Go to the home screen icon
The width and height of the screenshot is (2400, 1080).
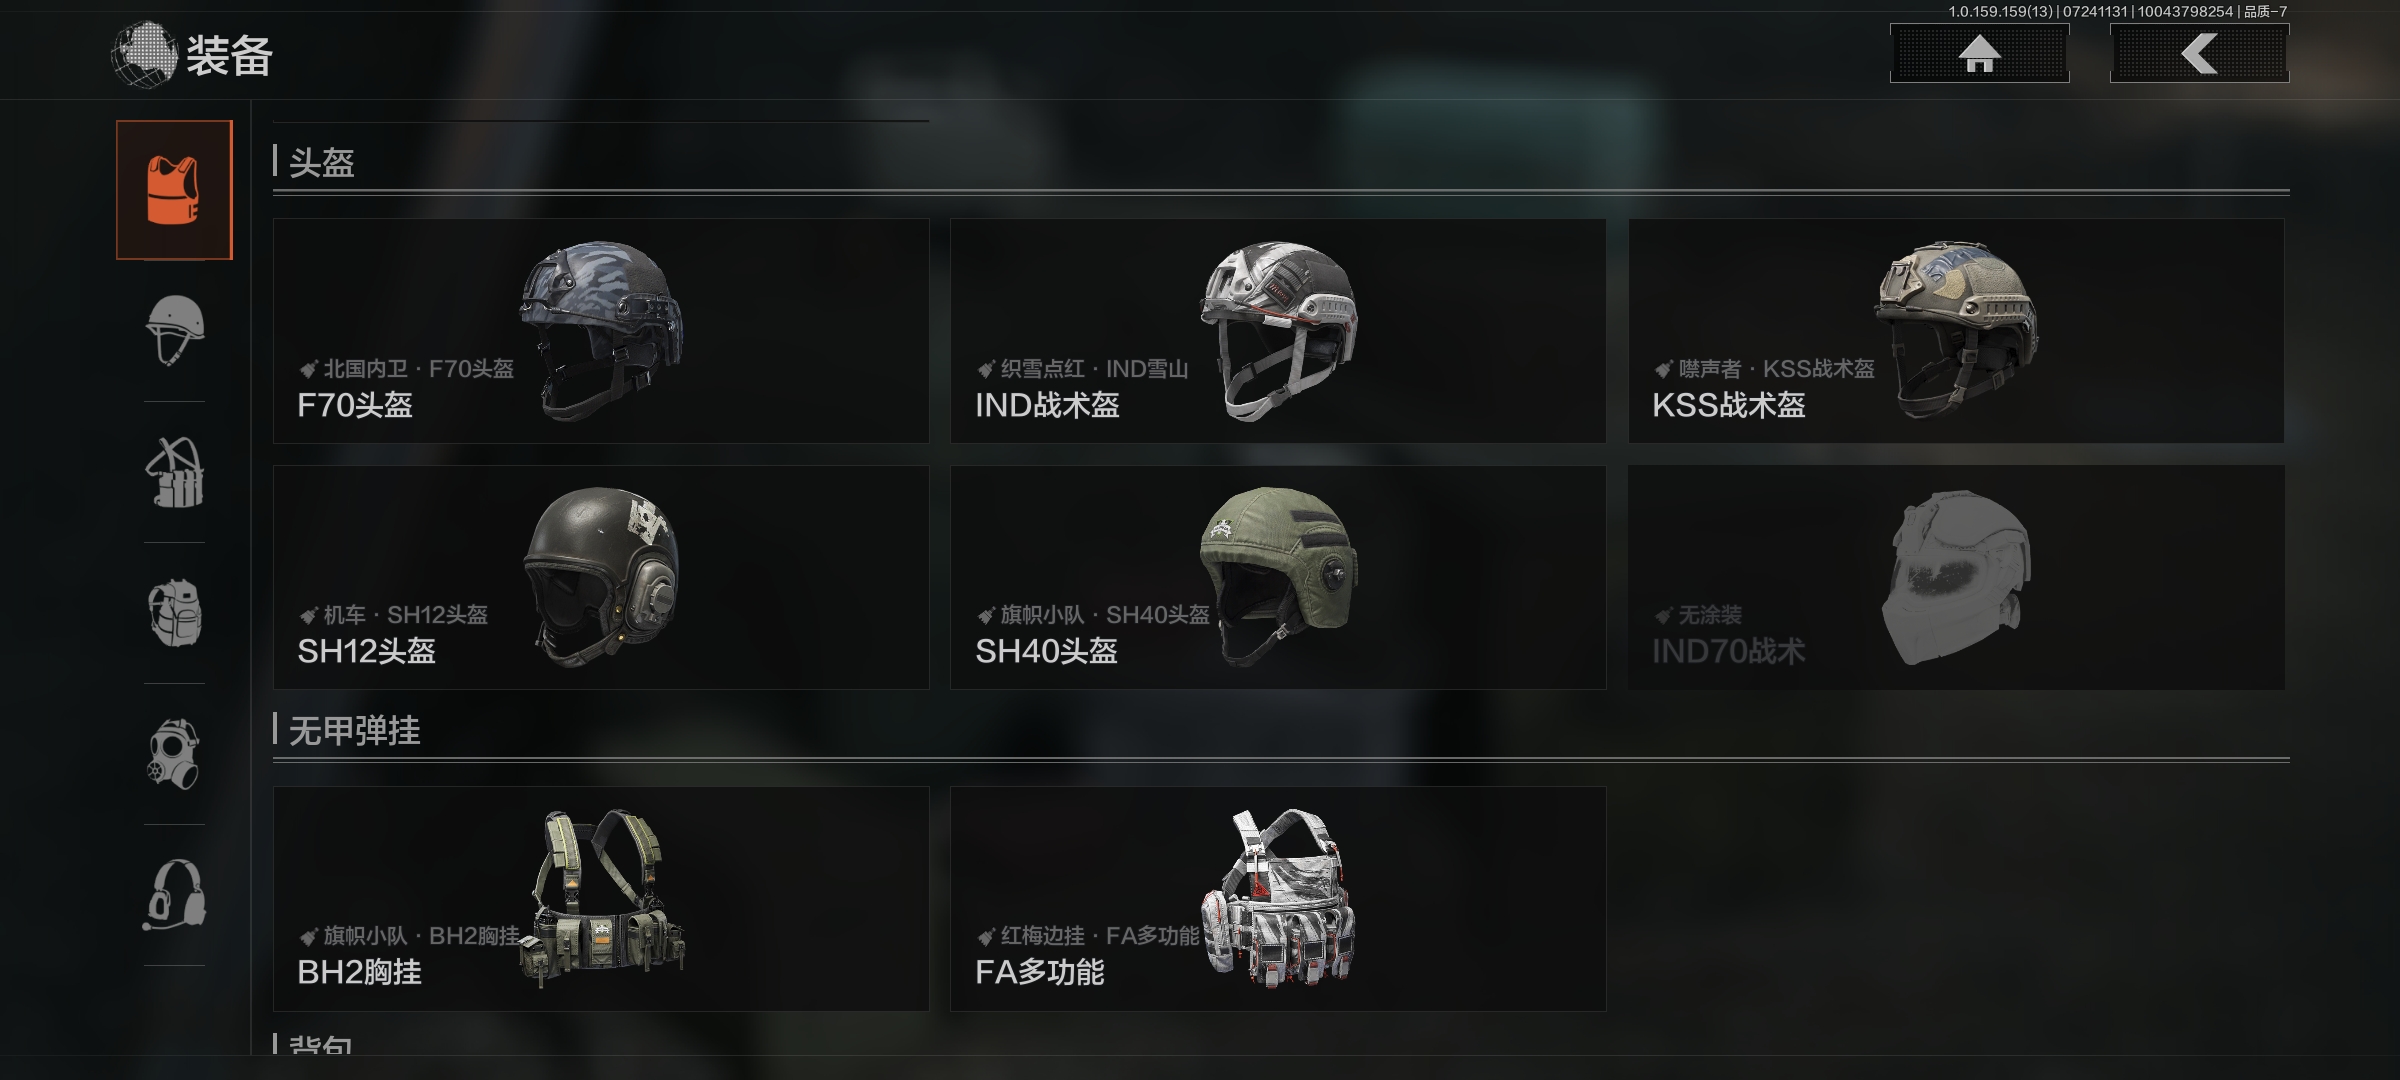pos(1979,53)
